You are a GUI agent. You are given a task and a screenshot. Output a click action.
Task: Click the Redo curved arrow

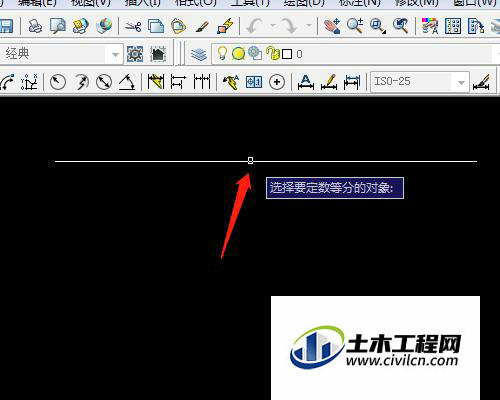288,26
